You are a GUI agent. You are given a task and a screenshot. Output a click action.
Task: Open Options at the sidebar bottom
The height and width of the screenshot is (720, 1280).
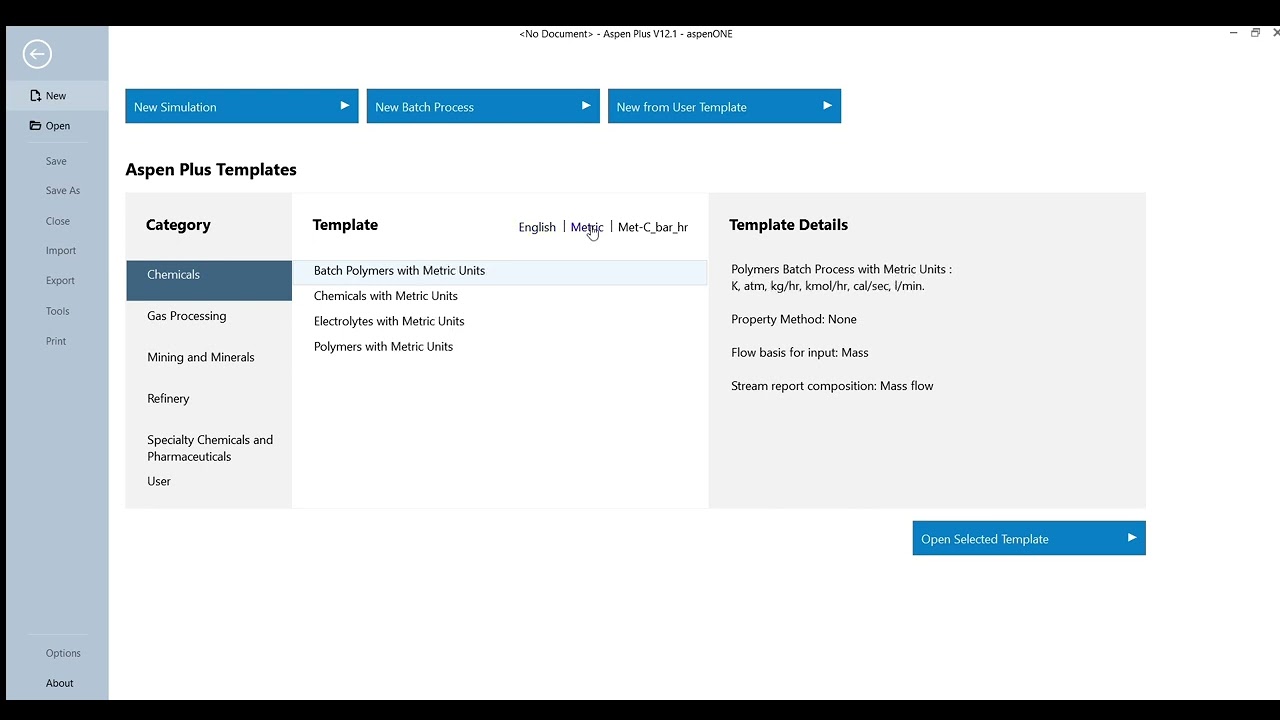(x=63, y=653)
